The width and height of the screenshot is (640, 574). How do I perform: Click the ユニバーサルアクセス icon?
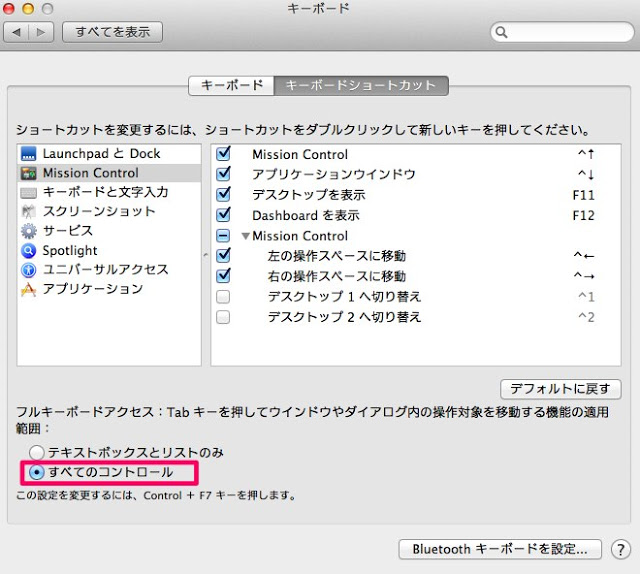pyautogui.click(x=29, y=270)
